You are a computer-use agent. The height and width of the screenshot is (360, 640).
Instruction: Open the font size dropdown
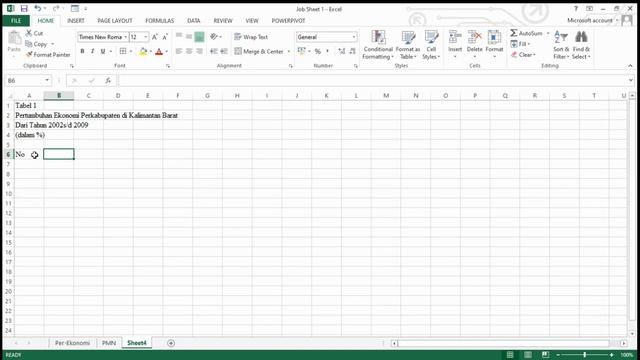[x=146, y=37]
